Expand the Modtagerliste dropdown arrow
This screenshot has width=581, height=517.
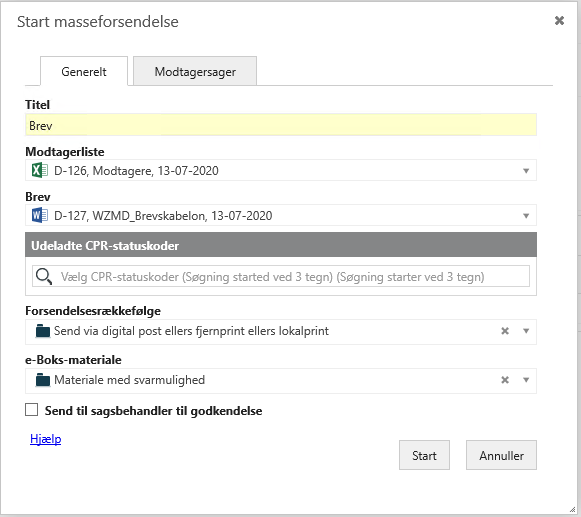click(x=526, y=171)
